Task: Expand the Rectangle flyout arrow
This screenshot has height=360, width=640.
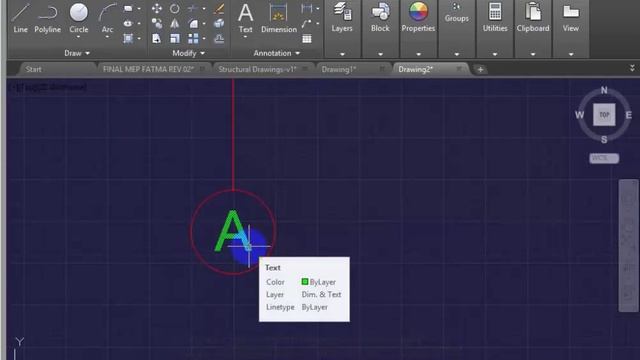Action: pyautogui.click(x=139, y=8)
